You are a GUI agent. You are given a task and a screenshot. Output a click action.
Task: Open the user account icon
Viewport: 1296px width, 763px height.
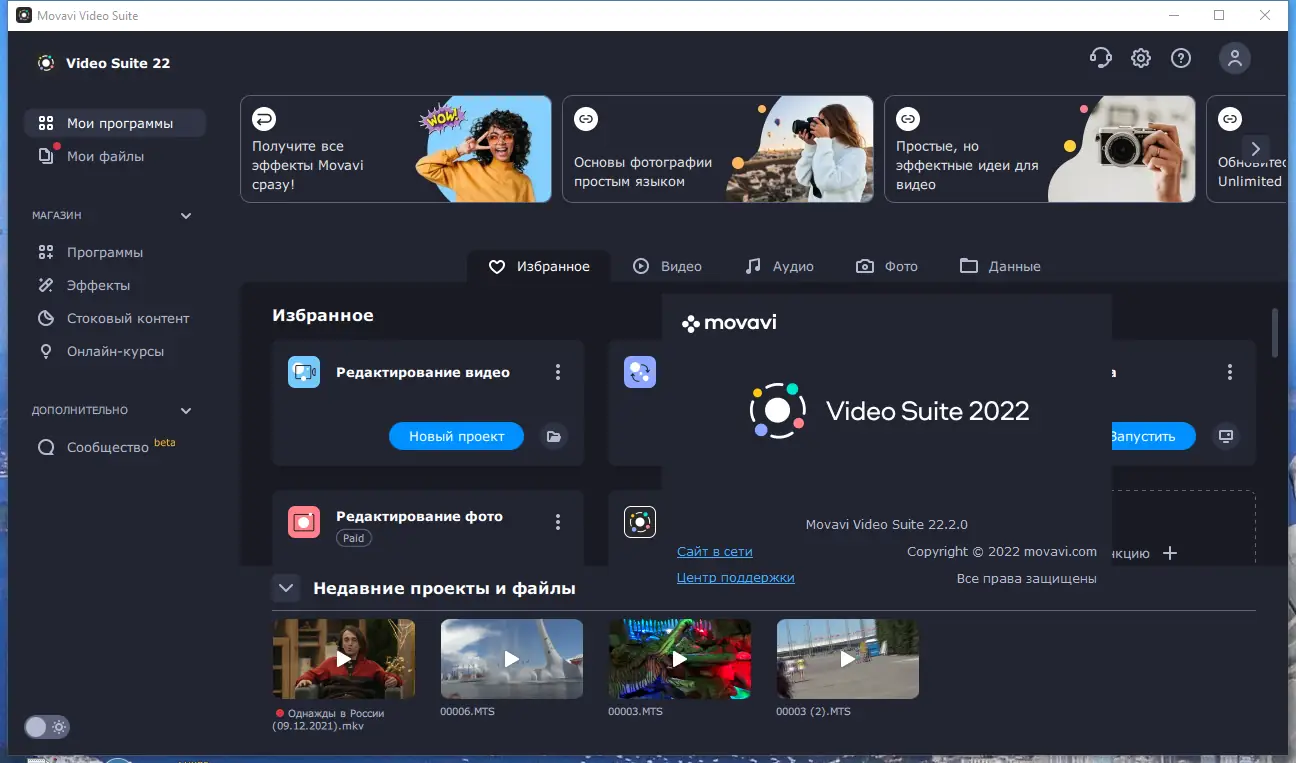[1234, 58]
